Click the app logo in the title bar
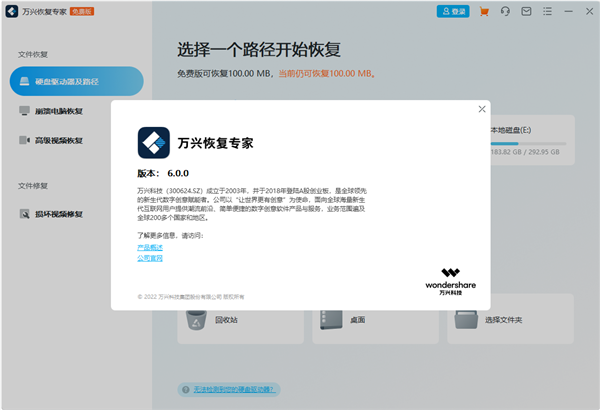Image resolution: width=600 pixels, height=410 pixels. (x=11, y=11)
